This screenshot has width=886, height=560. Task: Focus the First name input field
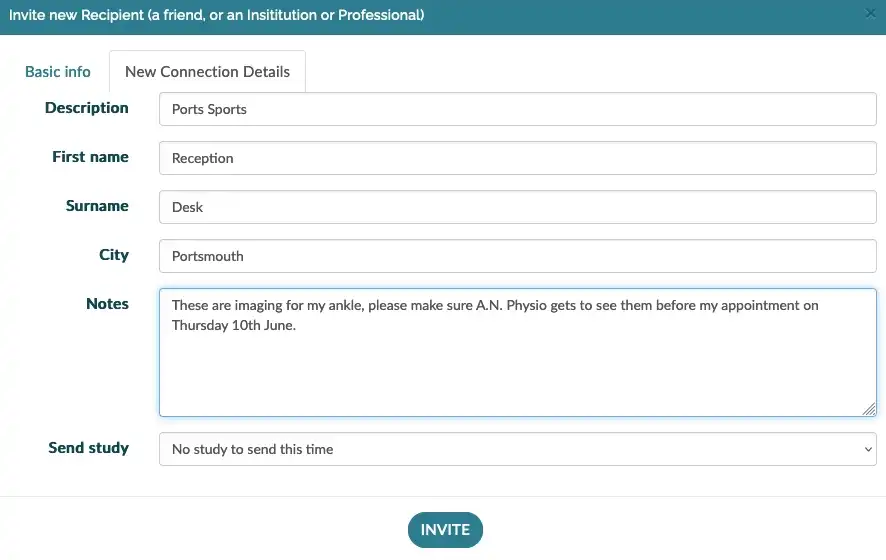point(517,158)
